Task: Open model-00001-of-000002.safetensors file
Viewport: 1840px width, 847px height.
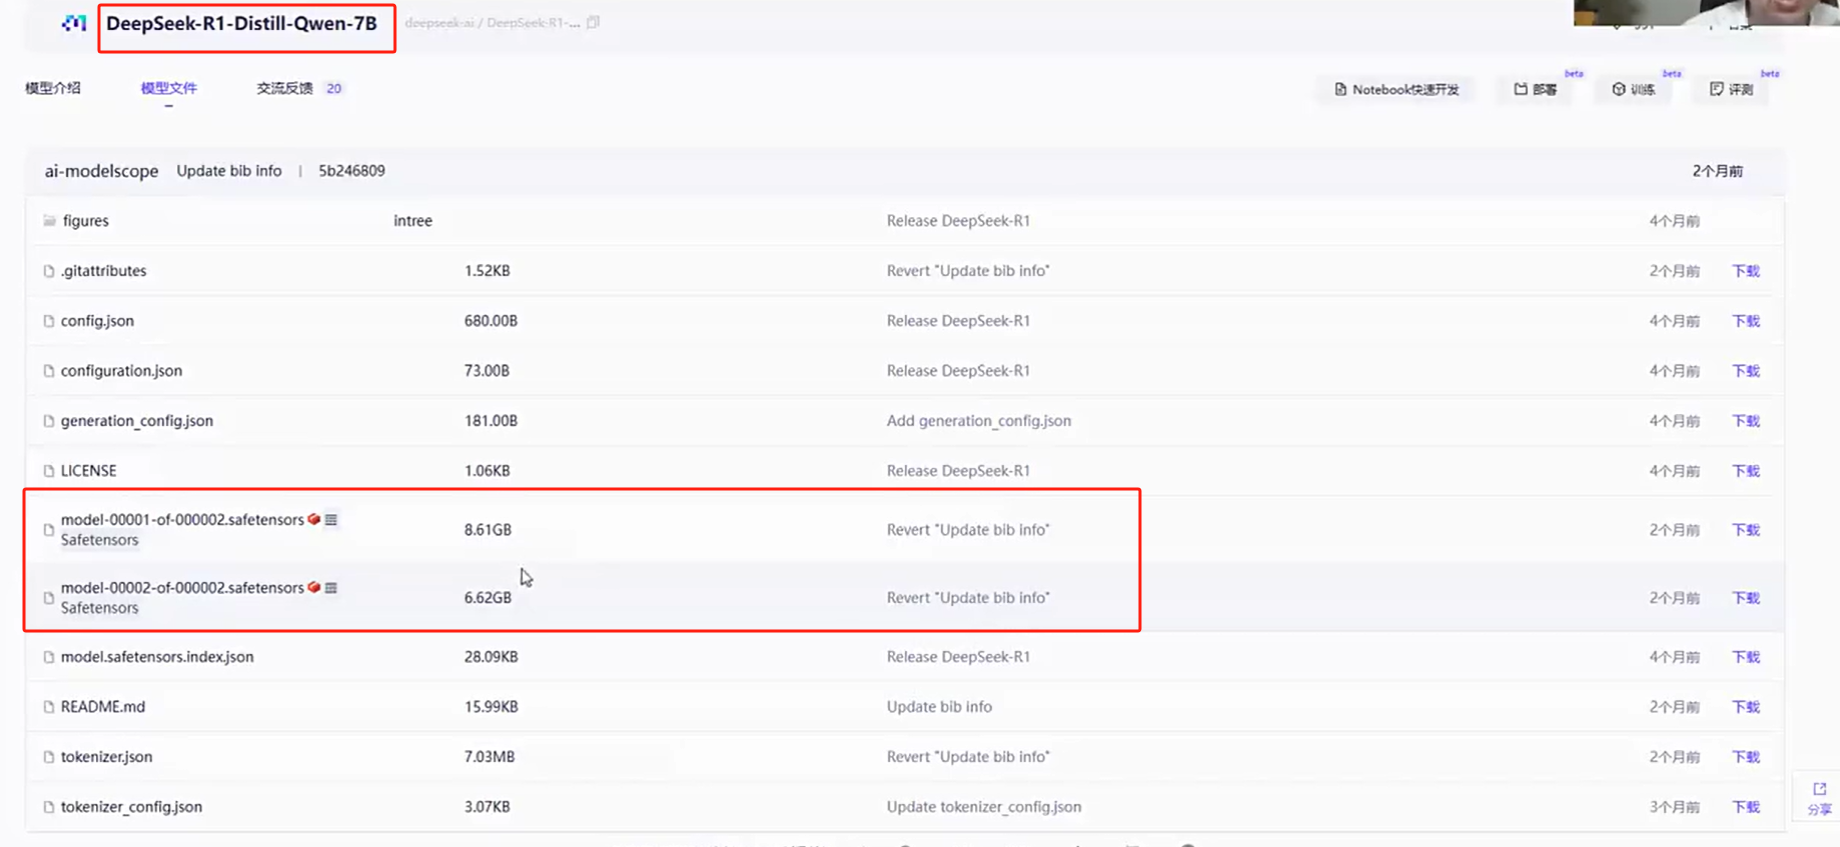Action: (x=182, y=520)
